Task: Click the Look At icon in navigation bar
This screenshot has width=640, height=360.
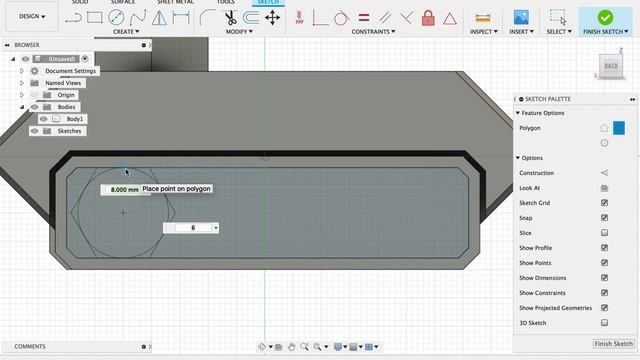Action: 278,347
